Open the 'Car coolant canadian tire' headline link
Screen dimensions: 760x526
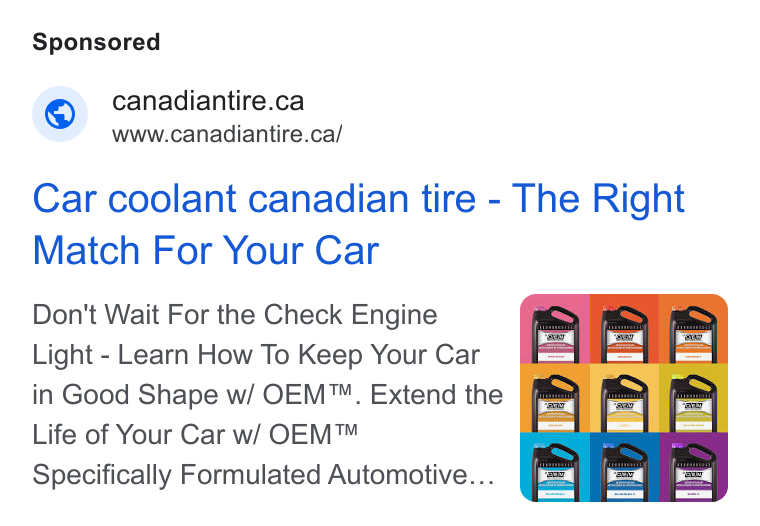[x=358, y=198]
